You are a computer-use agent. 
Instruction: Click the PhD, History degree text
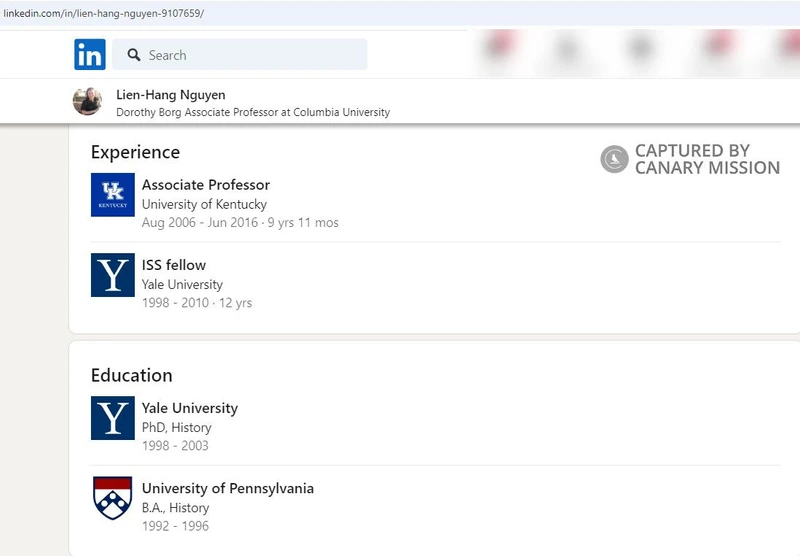click(177, 427)
